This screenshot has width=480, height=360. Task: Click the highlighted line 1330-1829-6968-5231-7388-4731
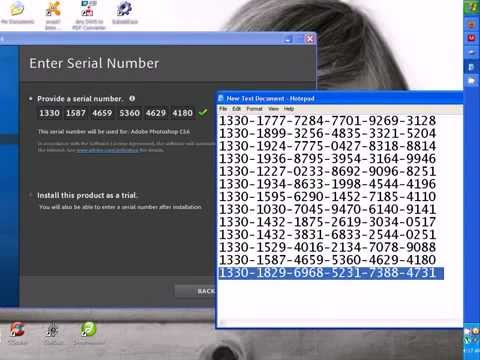click(331, 273)
